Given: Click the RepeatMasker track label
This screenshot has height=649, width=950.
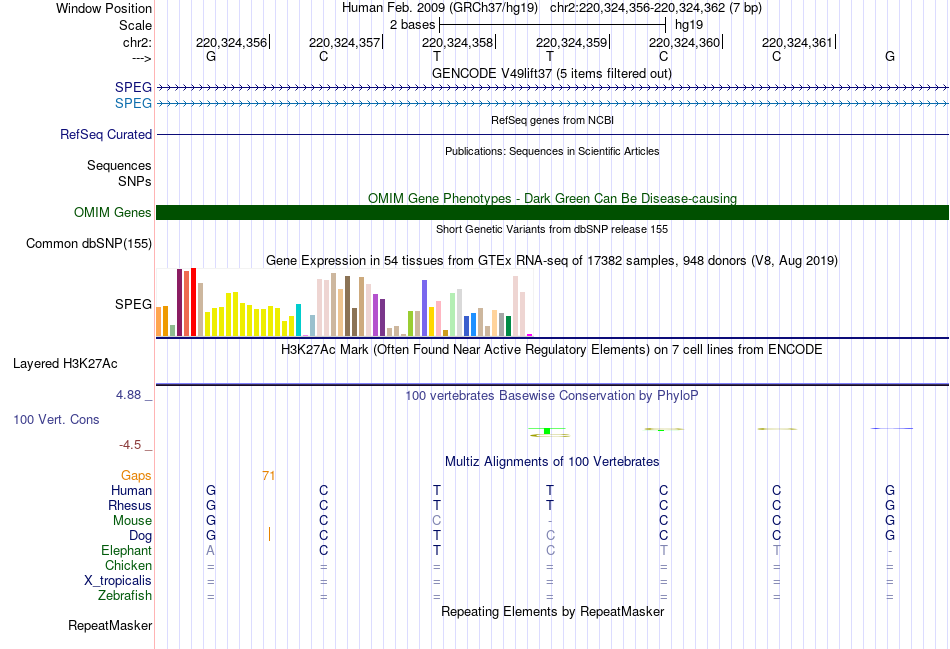Looking at the screenshot, I should click(x=110, y=625).
